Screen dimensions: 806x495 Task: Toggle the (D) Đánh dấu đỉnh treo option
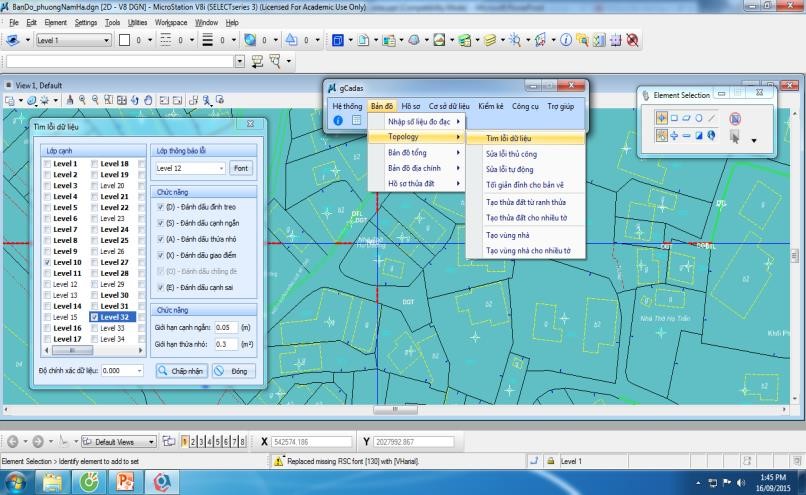160,207
